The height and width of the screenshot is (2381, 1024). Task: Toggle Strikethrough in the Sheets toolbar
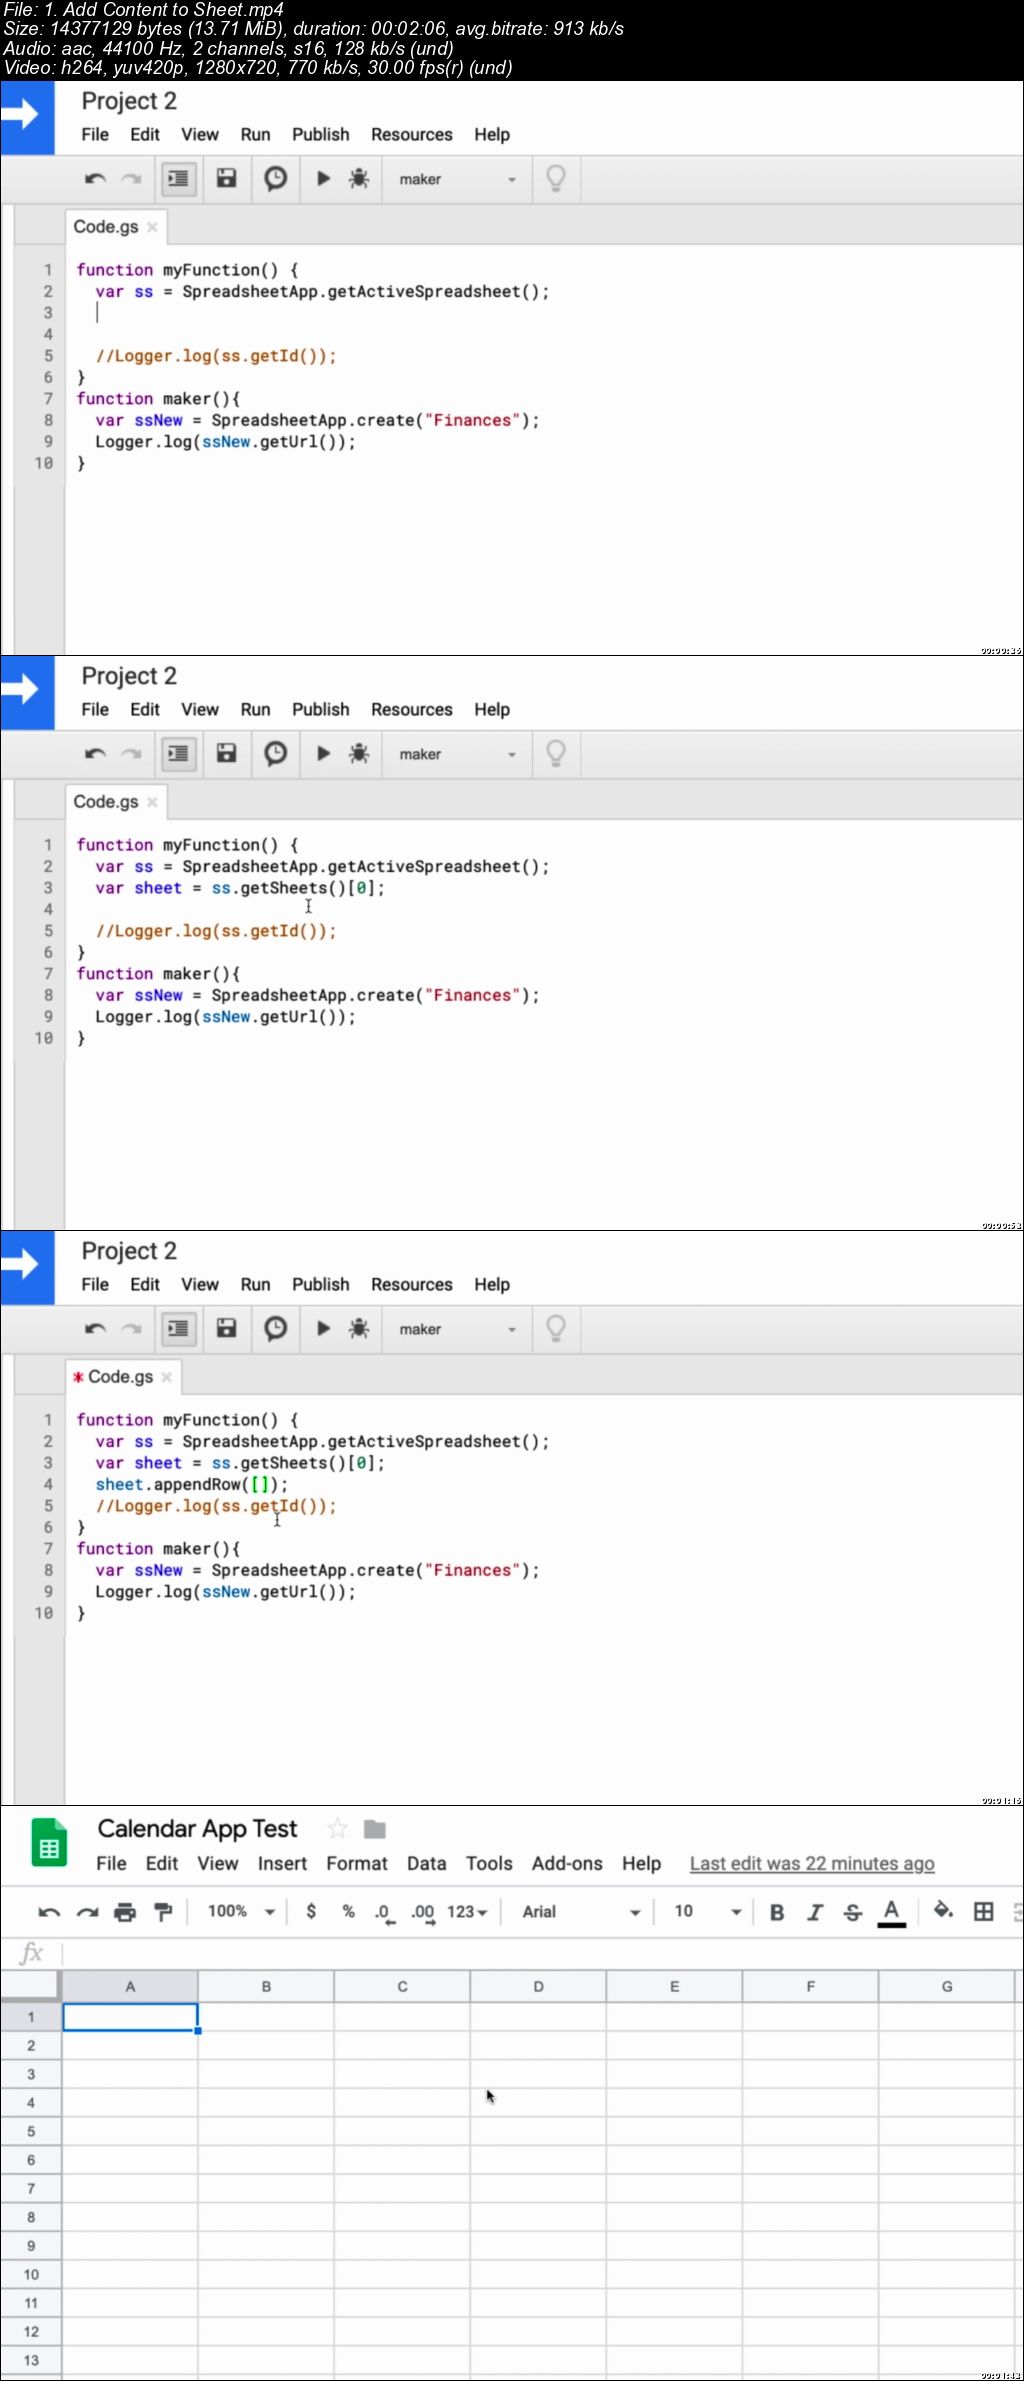point(852,1912)
